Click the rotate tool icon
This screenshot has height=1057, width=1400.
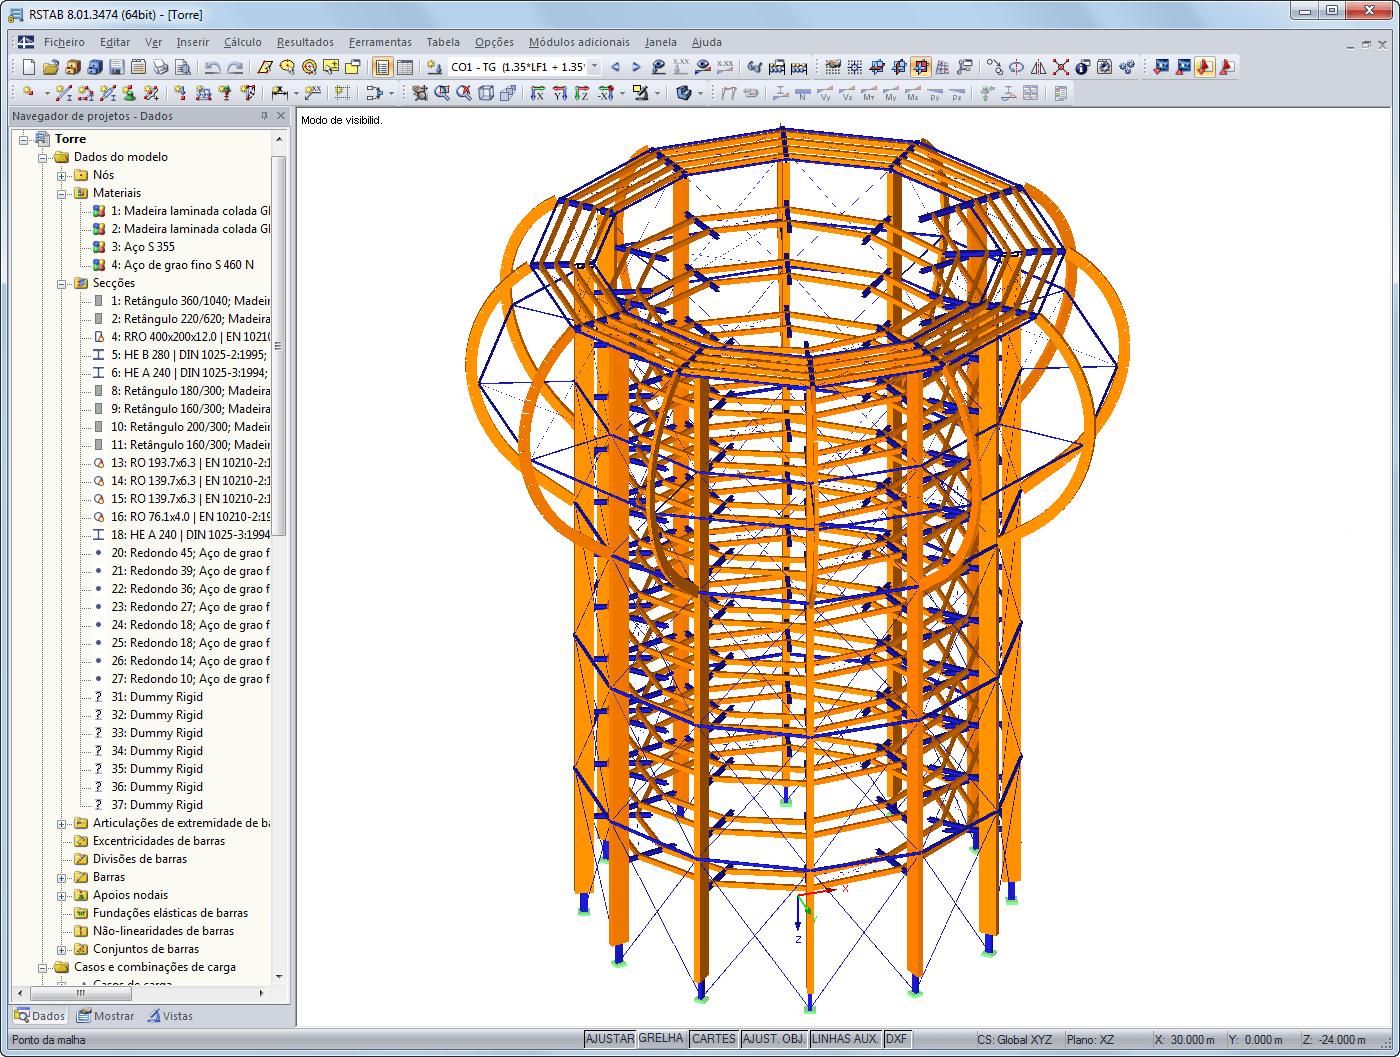coord(1017,67)
